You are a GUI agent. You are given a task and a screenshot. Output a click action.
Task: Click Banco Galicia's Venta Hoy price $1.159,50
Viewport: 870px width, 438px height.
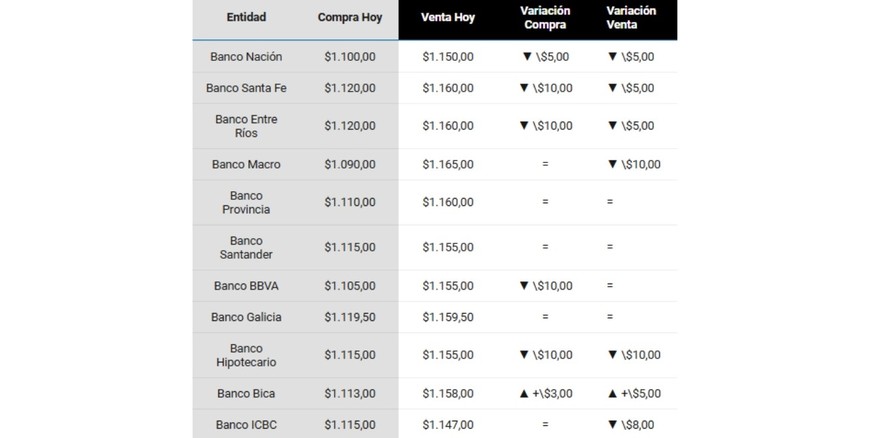448,317
